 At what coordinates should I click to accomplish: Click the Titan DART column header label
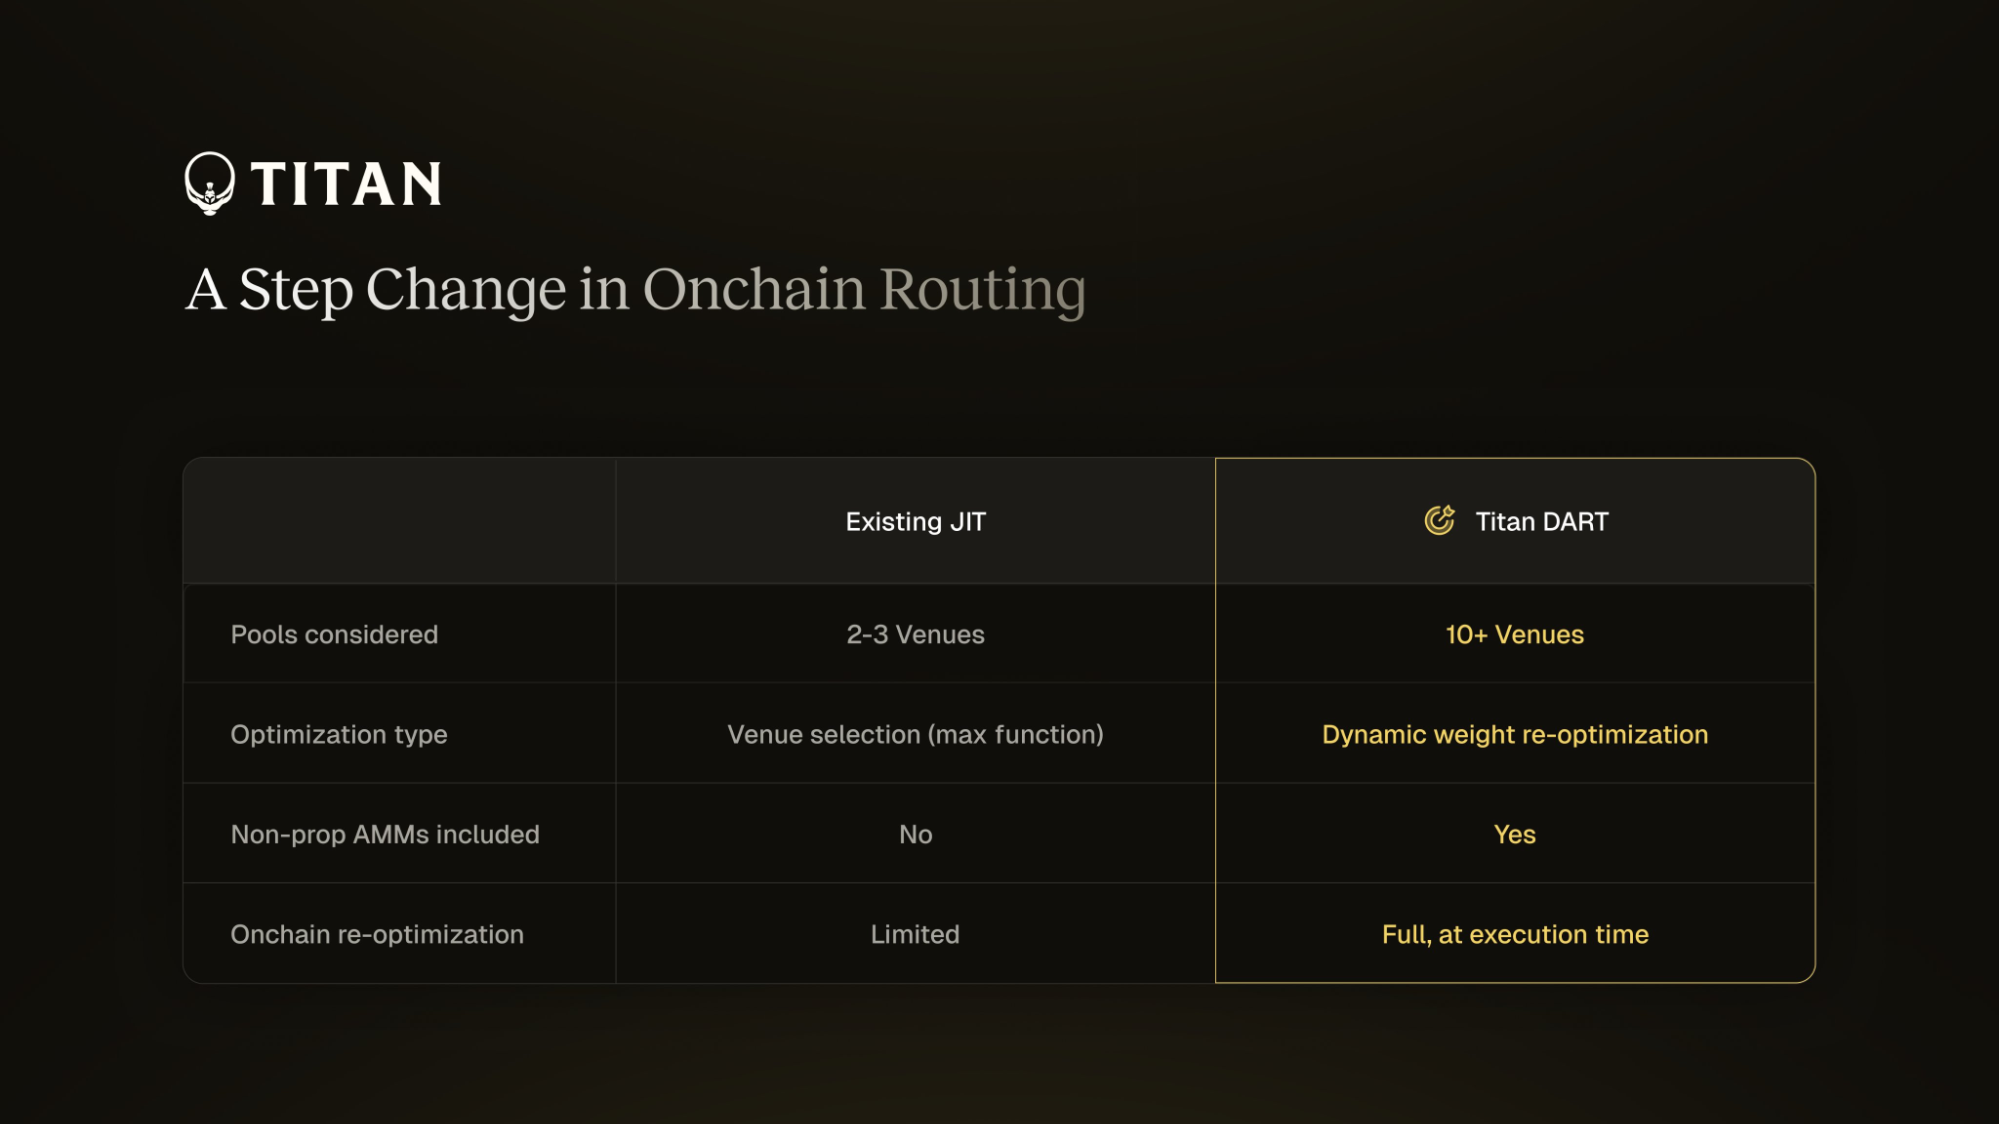(x=1541, y=521)
